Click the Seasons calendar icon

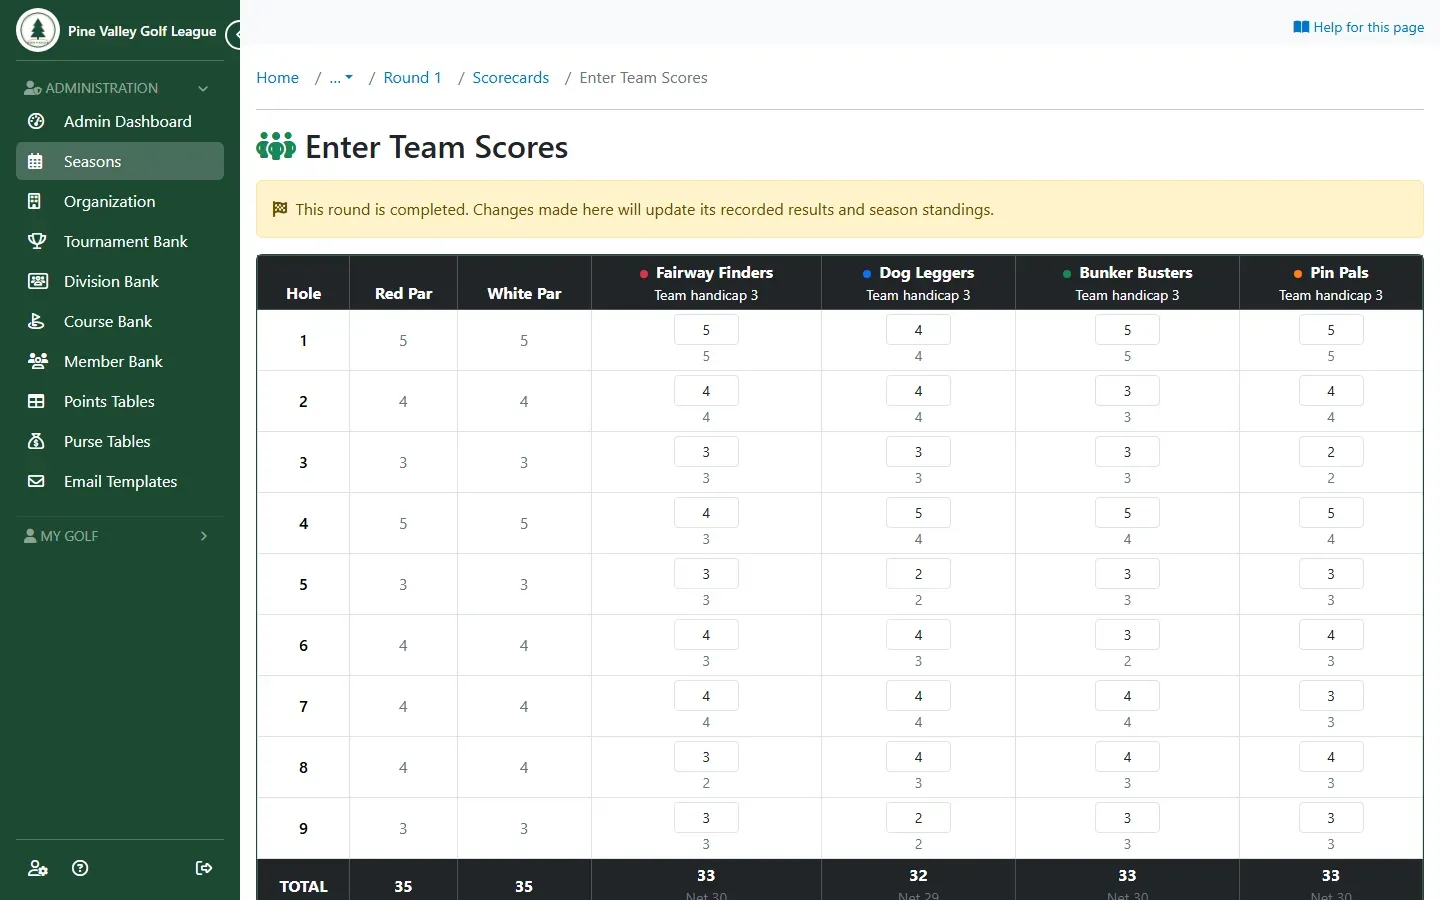click(x=36, y=161)
